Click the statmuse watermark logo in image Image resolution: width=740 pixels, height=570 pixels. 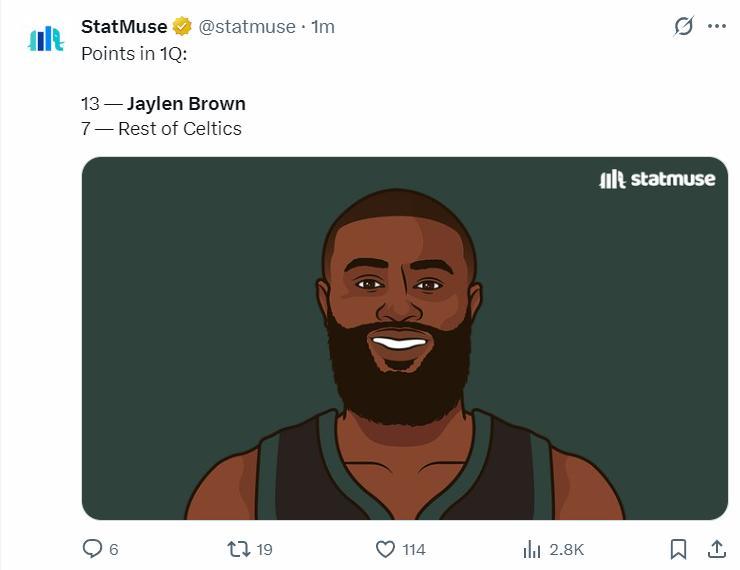657,179
